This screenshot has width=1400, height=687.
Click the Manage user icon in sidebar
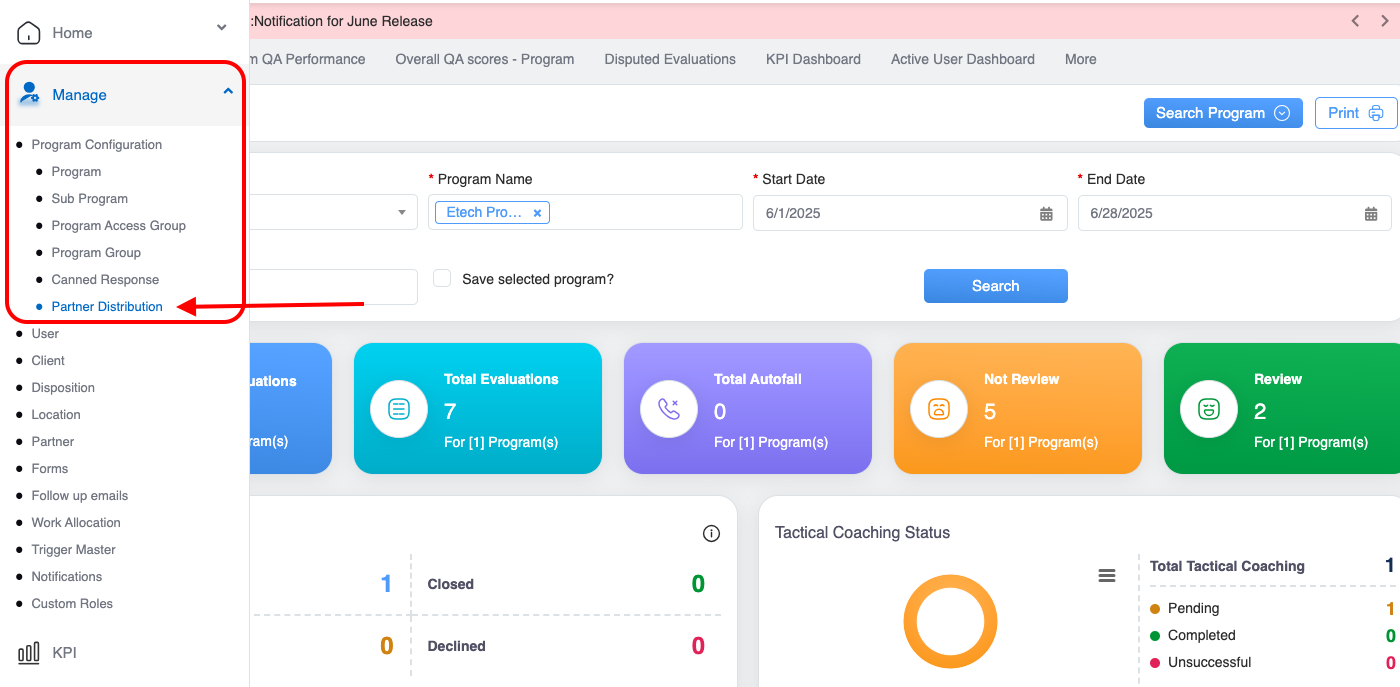29,94
